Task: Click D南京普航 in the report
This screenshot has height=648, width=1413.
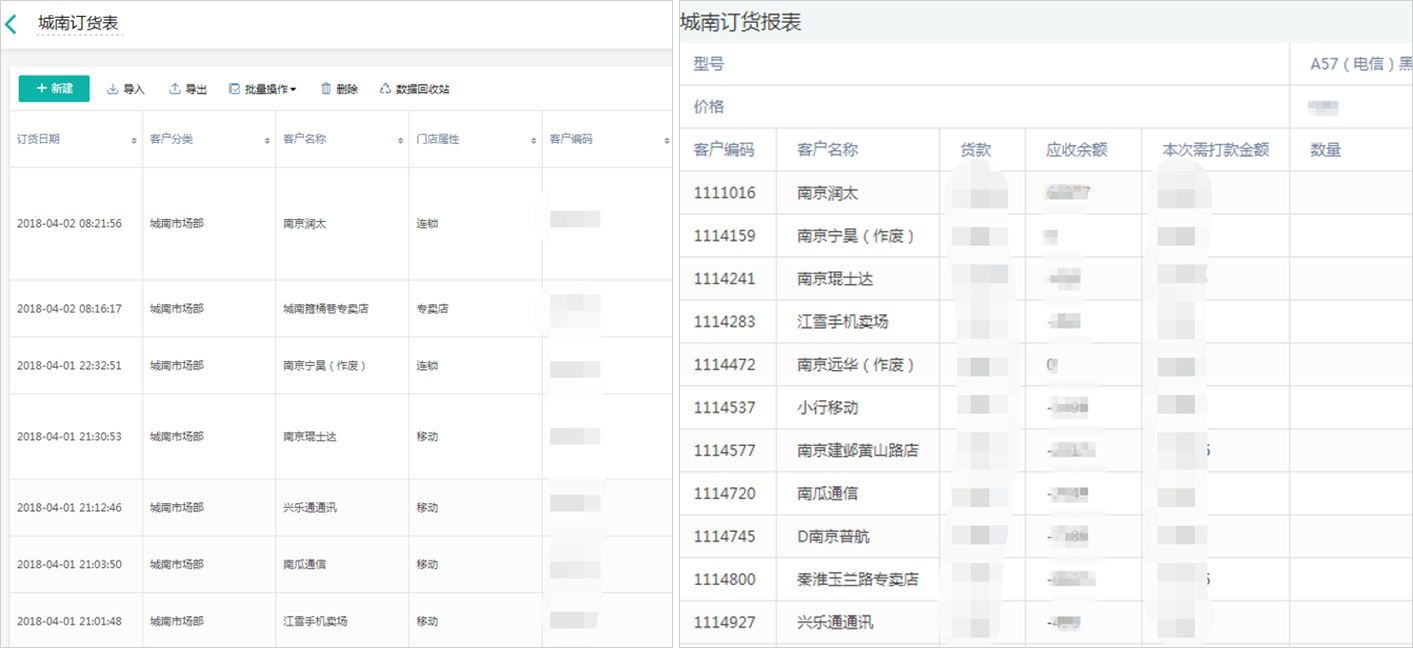Action: click(833, 537)
